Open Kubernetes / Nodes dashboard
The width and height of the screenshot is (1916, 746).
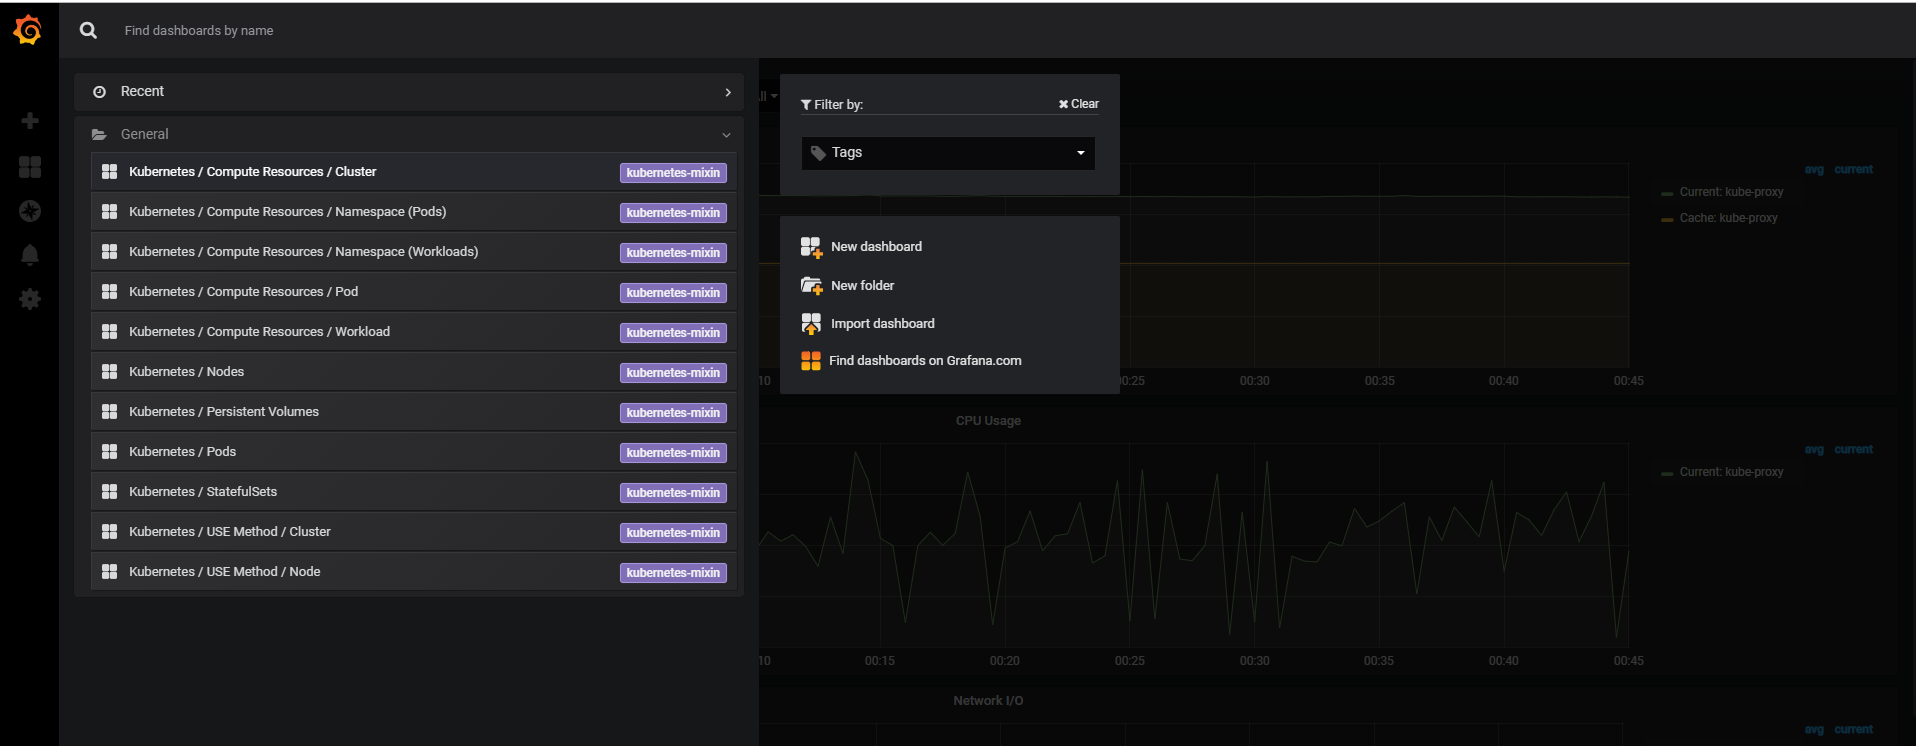(414, 372)
